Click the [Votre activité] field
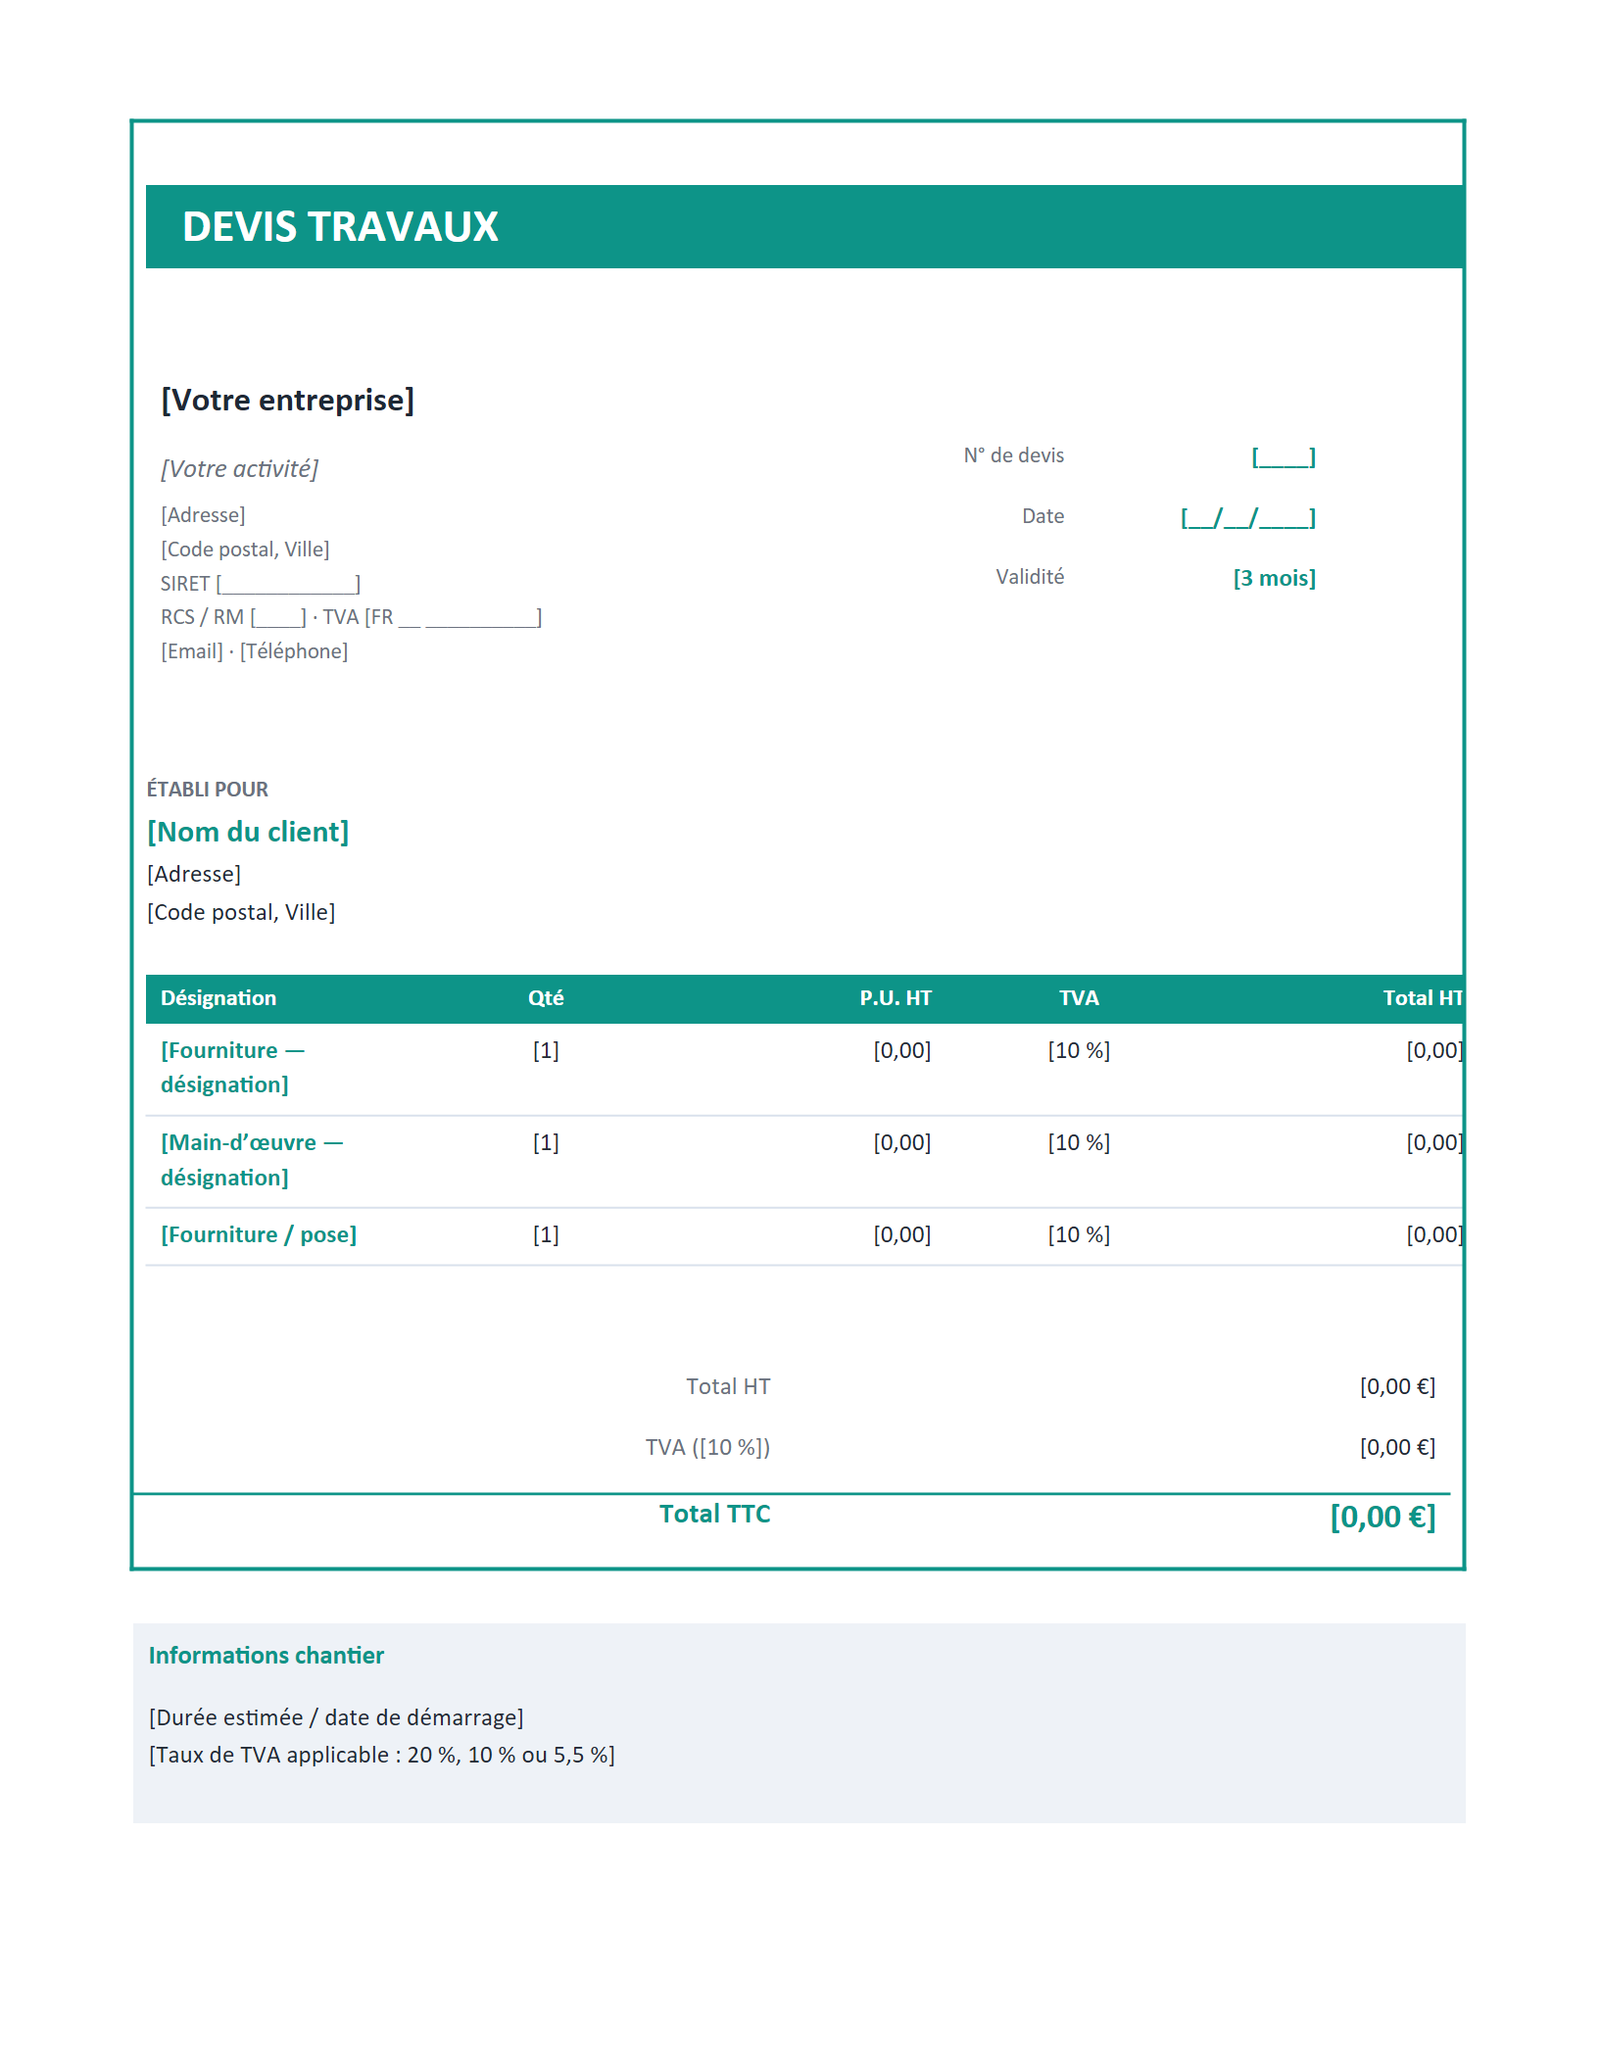 239,469
